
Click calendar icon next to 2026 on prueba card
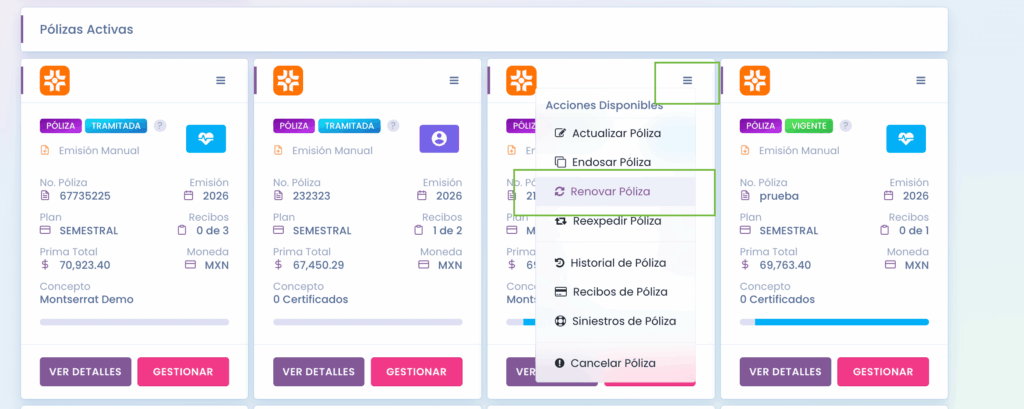click(x=888, y=196)
